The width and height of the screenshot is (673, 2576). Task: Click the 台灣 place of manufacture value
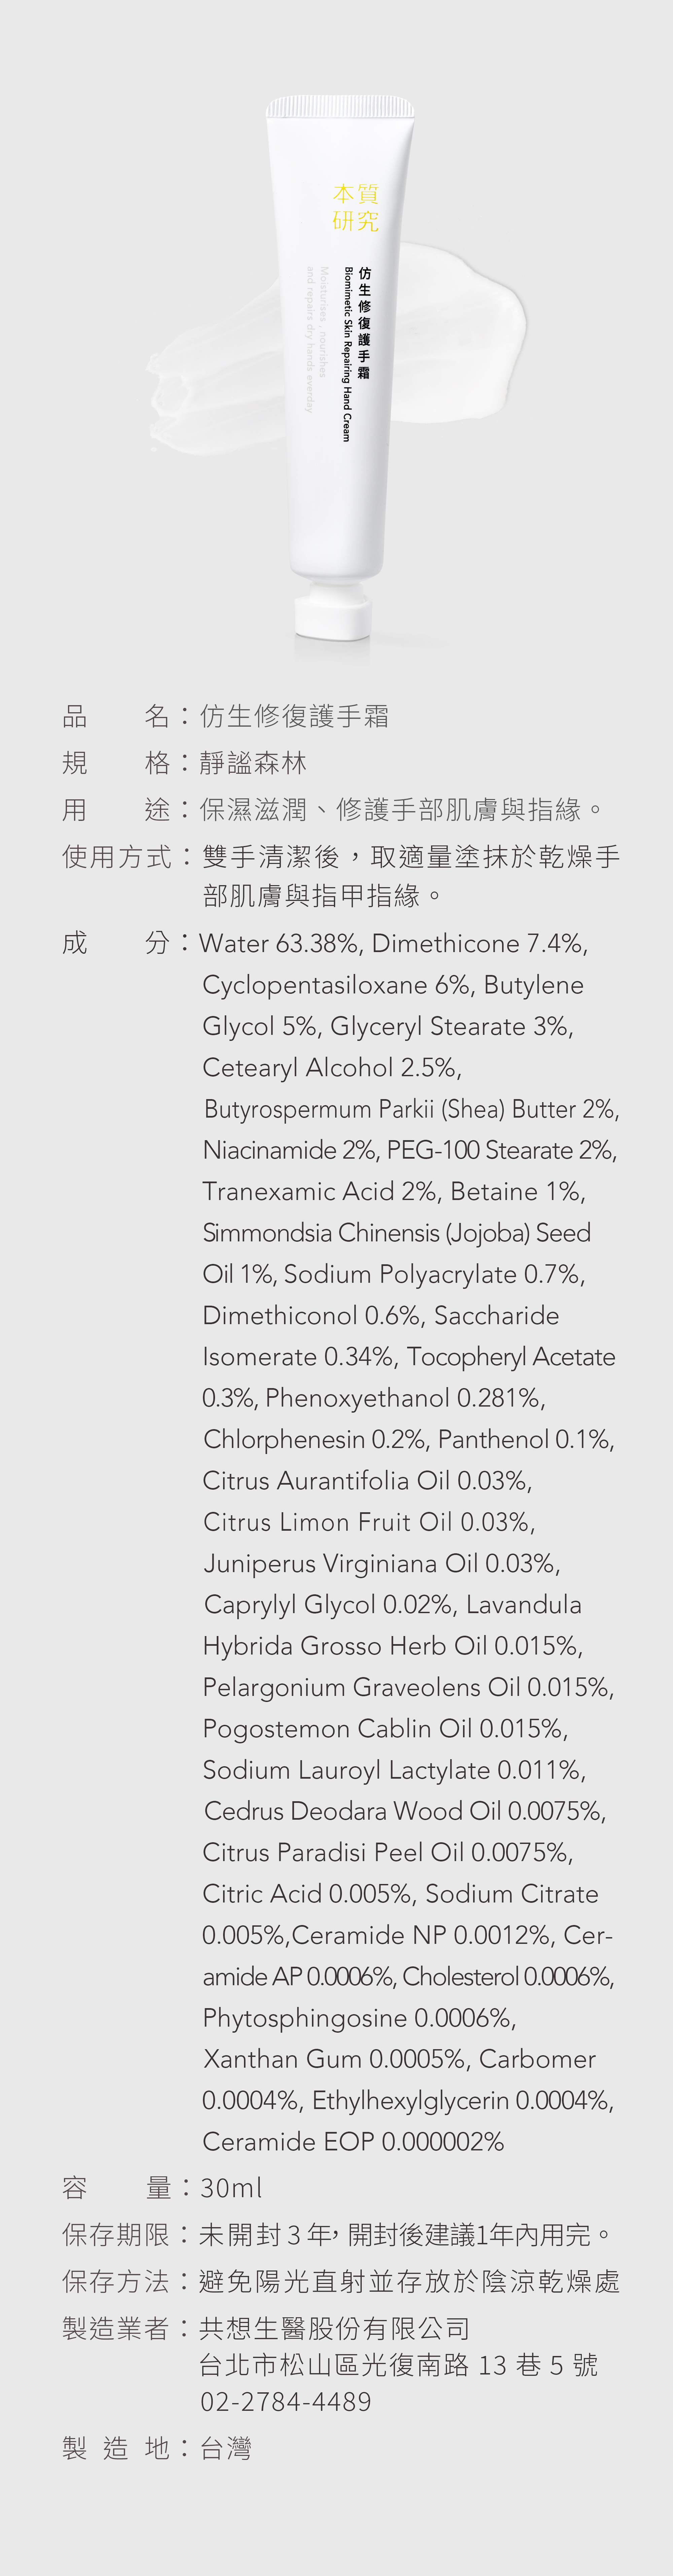[x=226, y=2448]
